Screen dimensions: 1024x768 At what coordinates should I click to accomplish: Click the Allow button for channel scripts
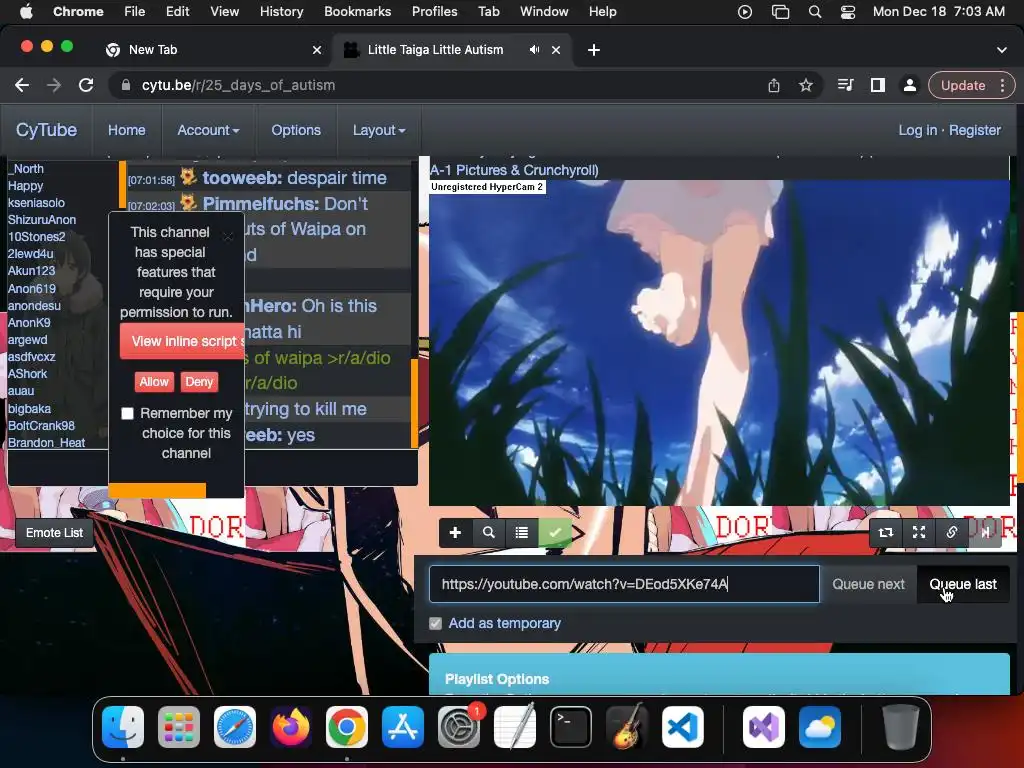point(154,382)
